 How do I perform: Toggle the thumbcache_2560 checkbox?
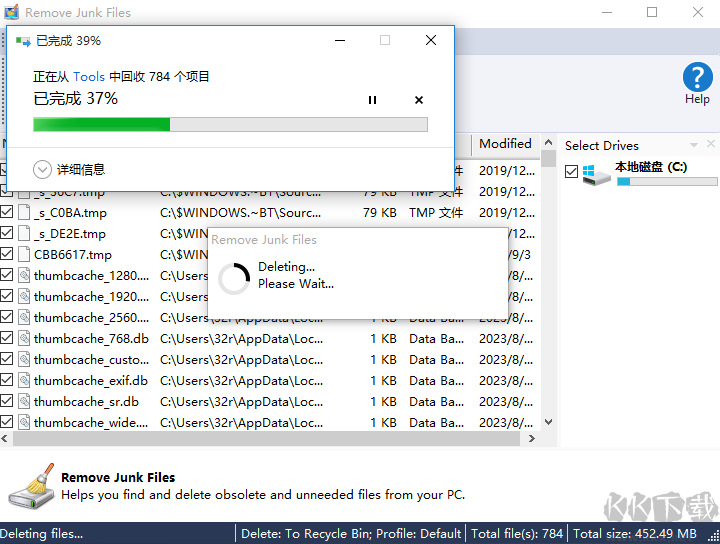pos(6,317)
